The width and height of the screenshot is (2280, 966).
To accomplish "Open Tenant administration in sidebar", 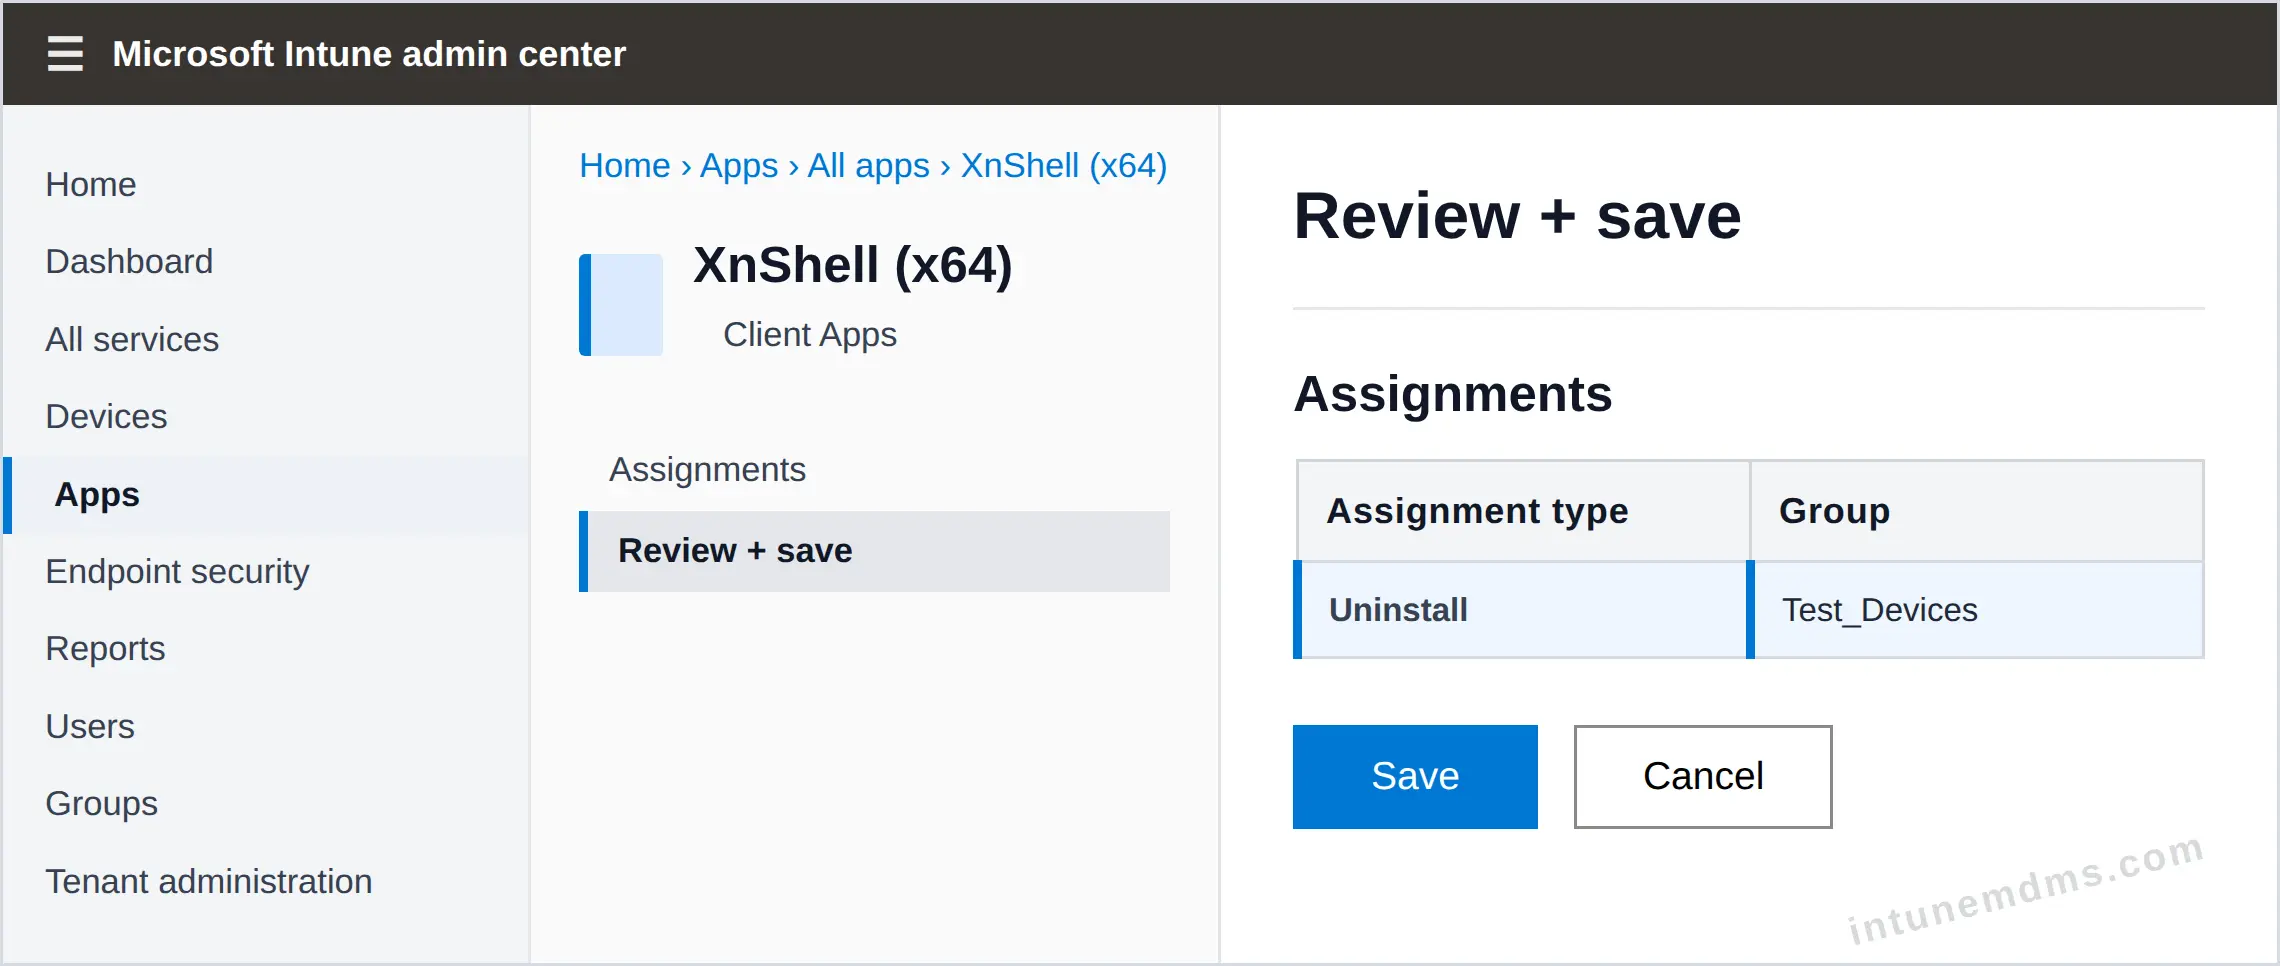I will 208,882.
